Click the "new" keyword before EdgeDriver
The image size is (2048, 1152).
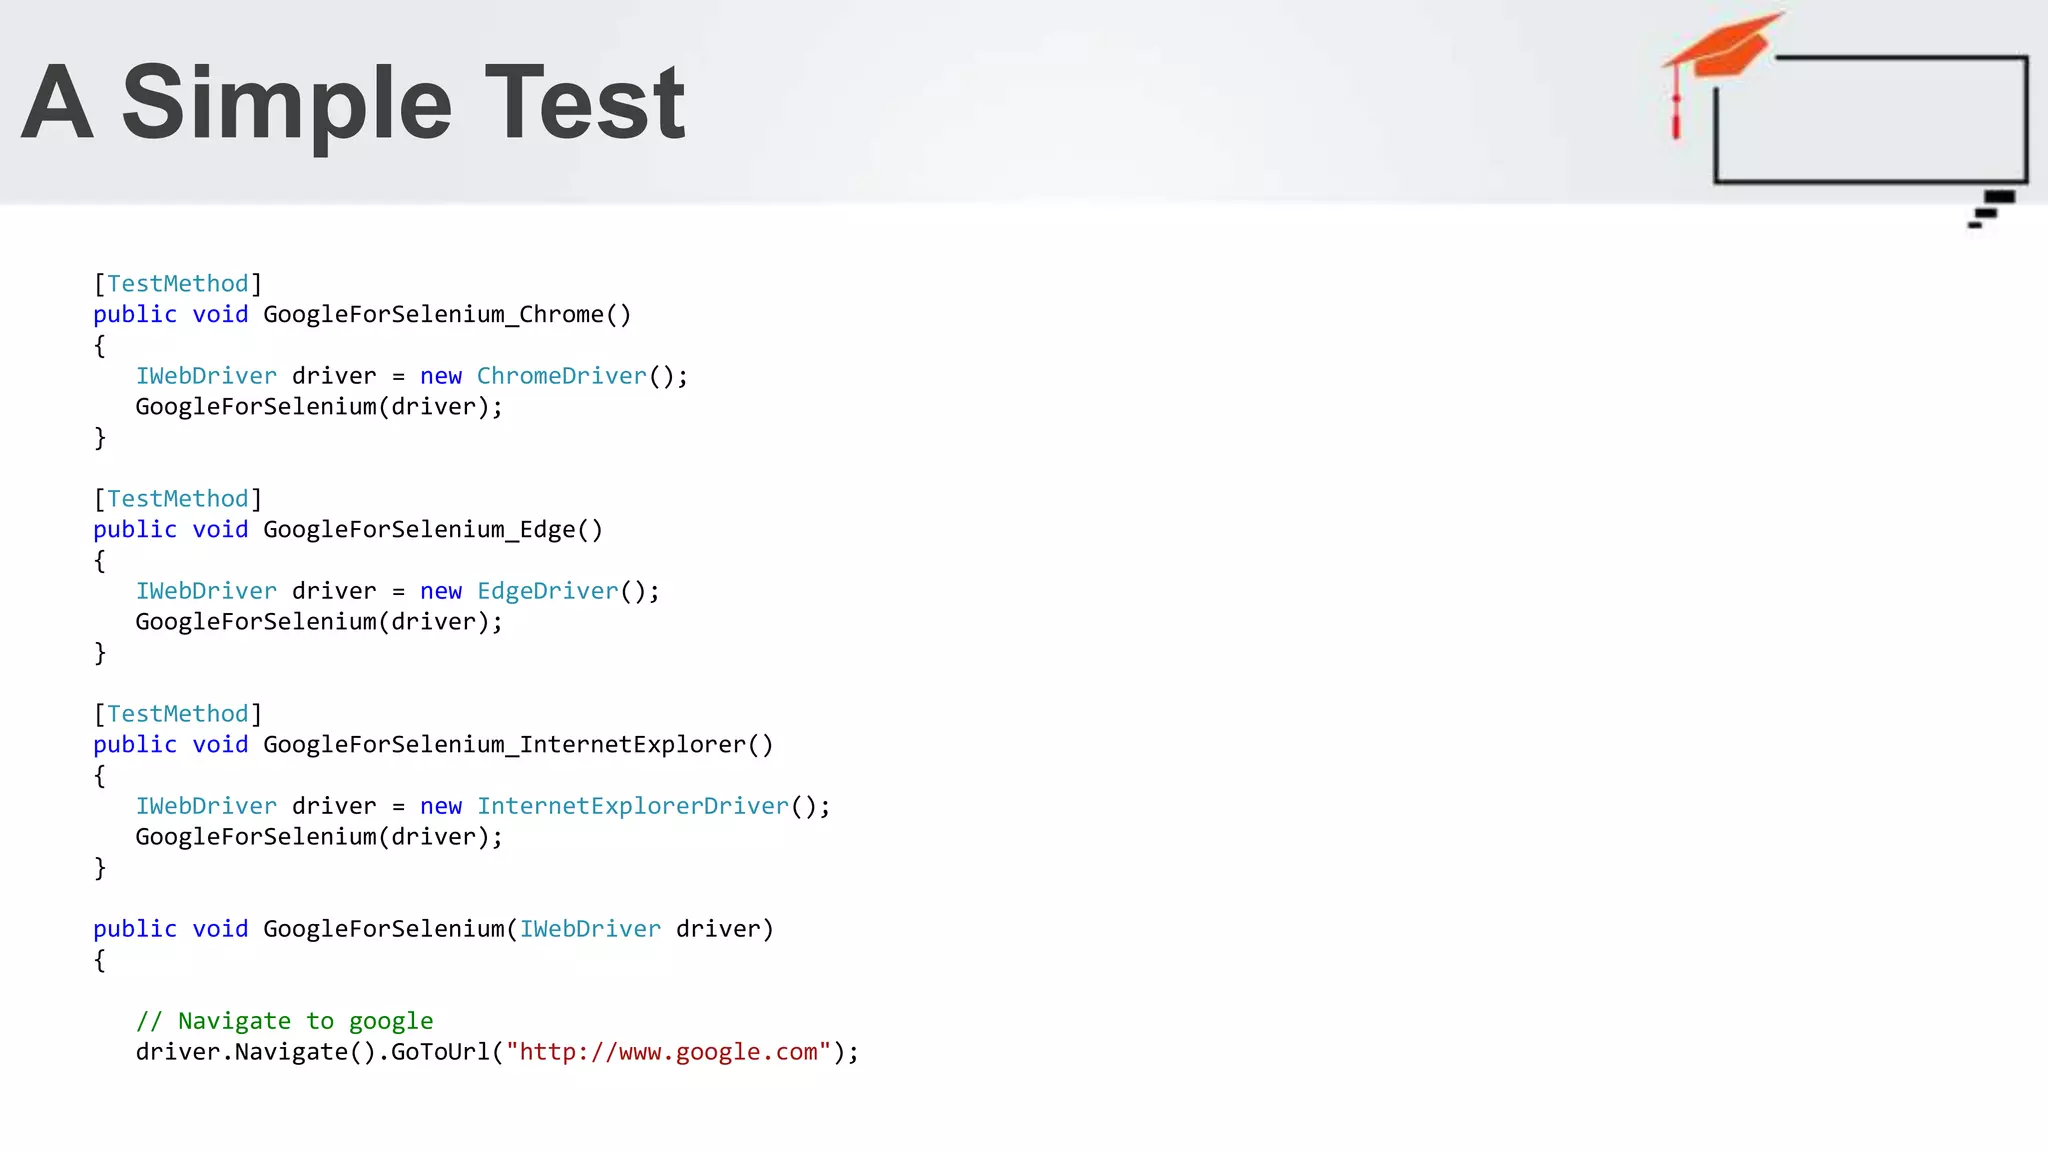point(440,591)
